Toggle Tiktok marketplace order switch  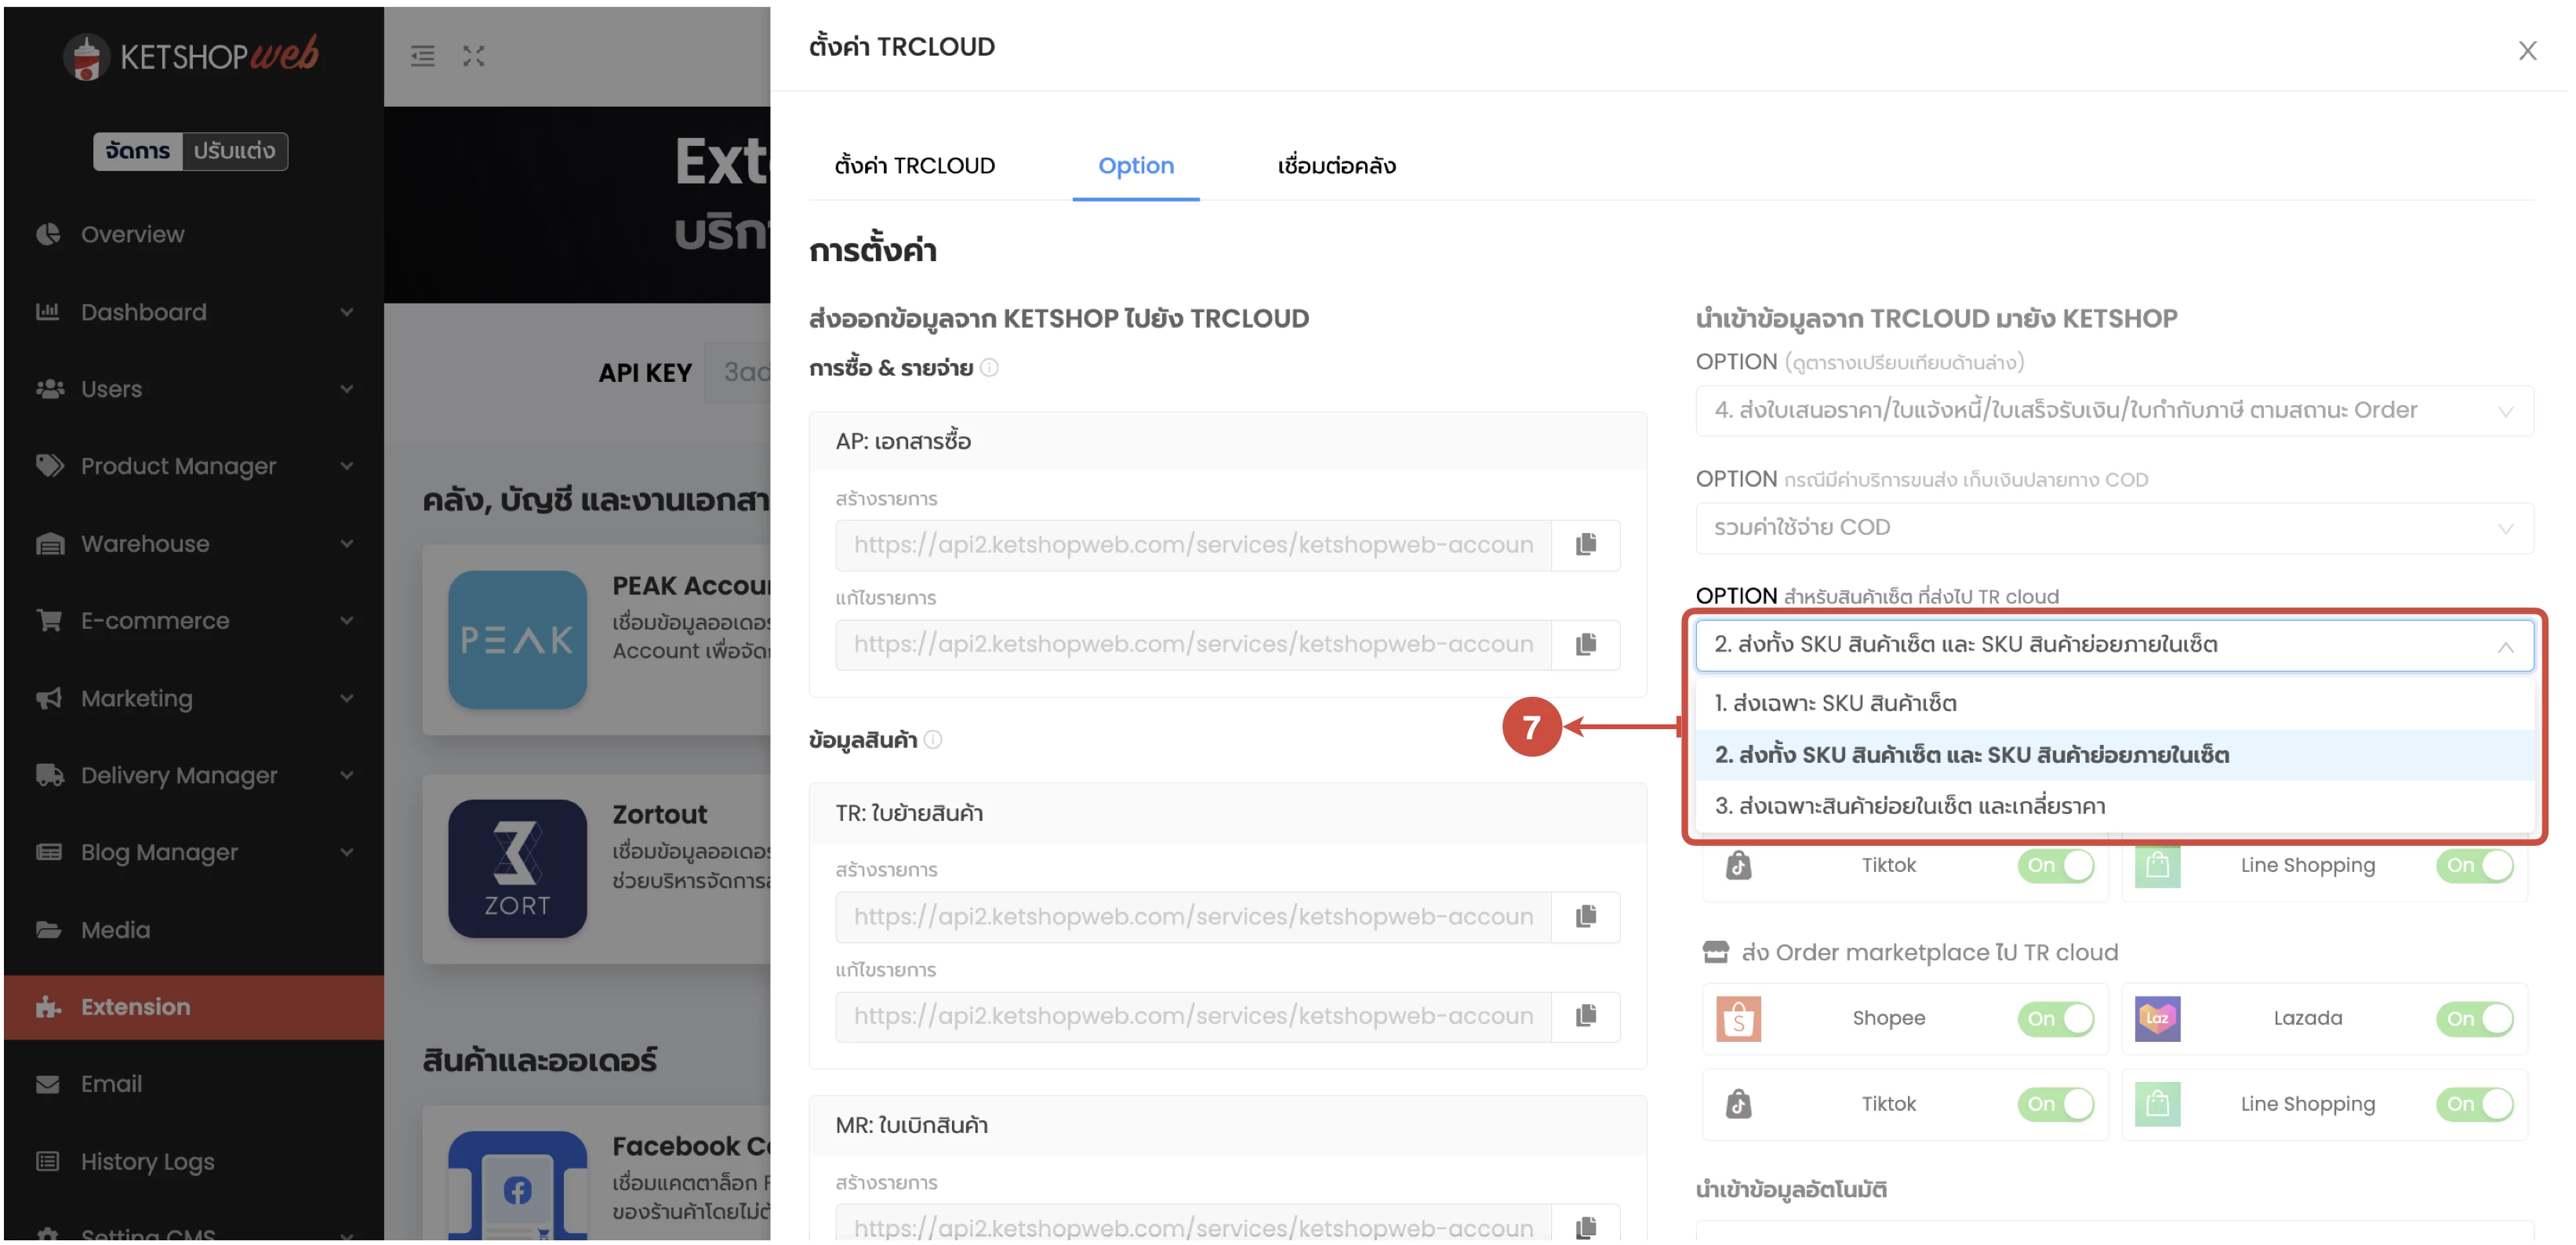(x=2055, y=1105)
